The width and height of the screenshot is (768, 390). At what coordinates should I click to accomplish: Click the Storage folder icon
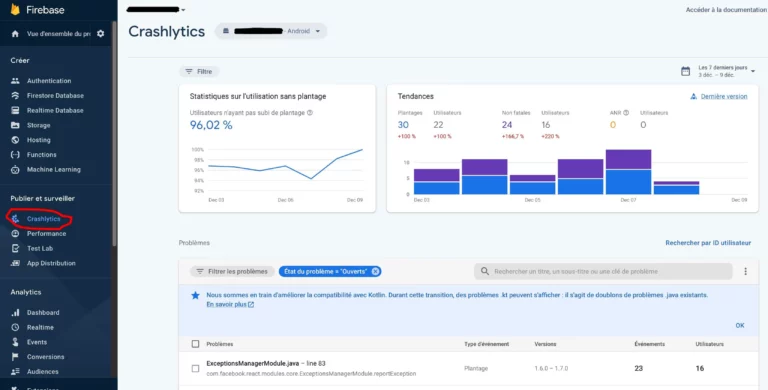pos(15,125)
